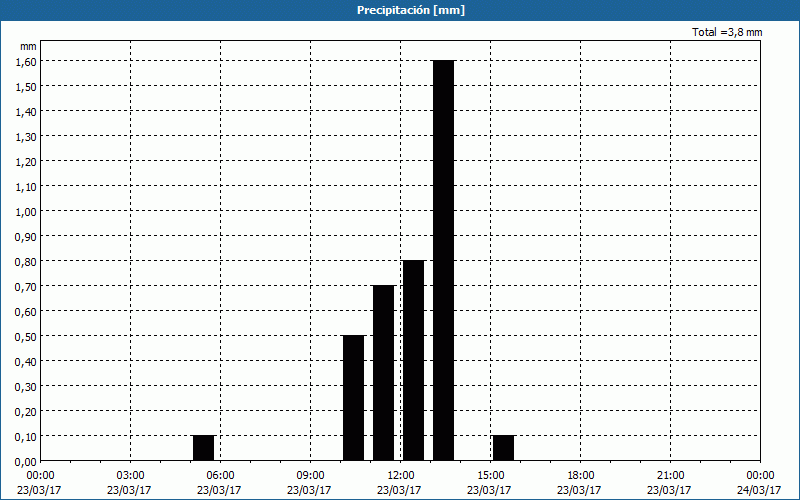This screenshot has height=500, width=800.
Task: Click the Total =3,8 mm label
Action: click(x=727, y=32)
